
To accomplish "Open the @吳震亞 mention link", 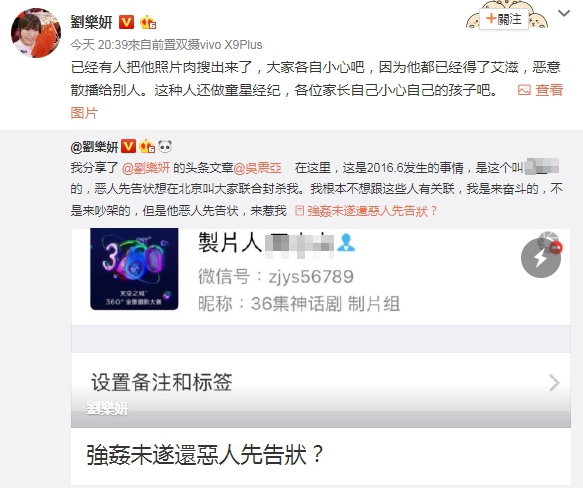I will pos(257,168).
